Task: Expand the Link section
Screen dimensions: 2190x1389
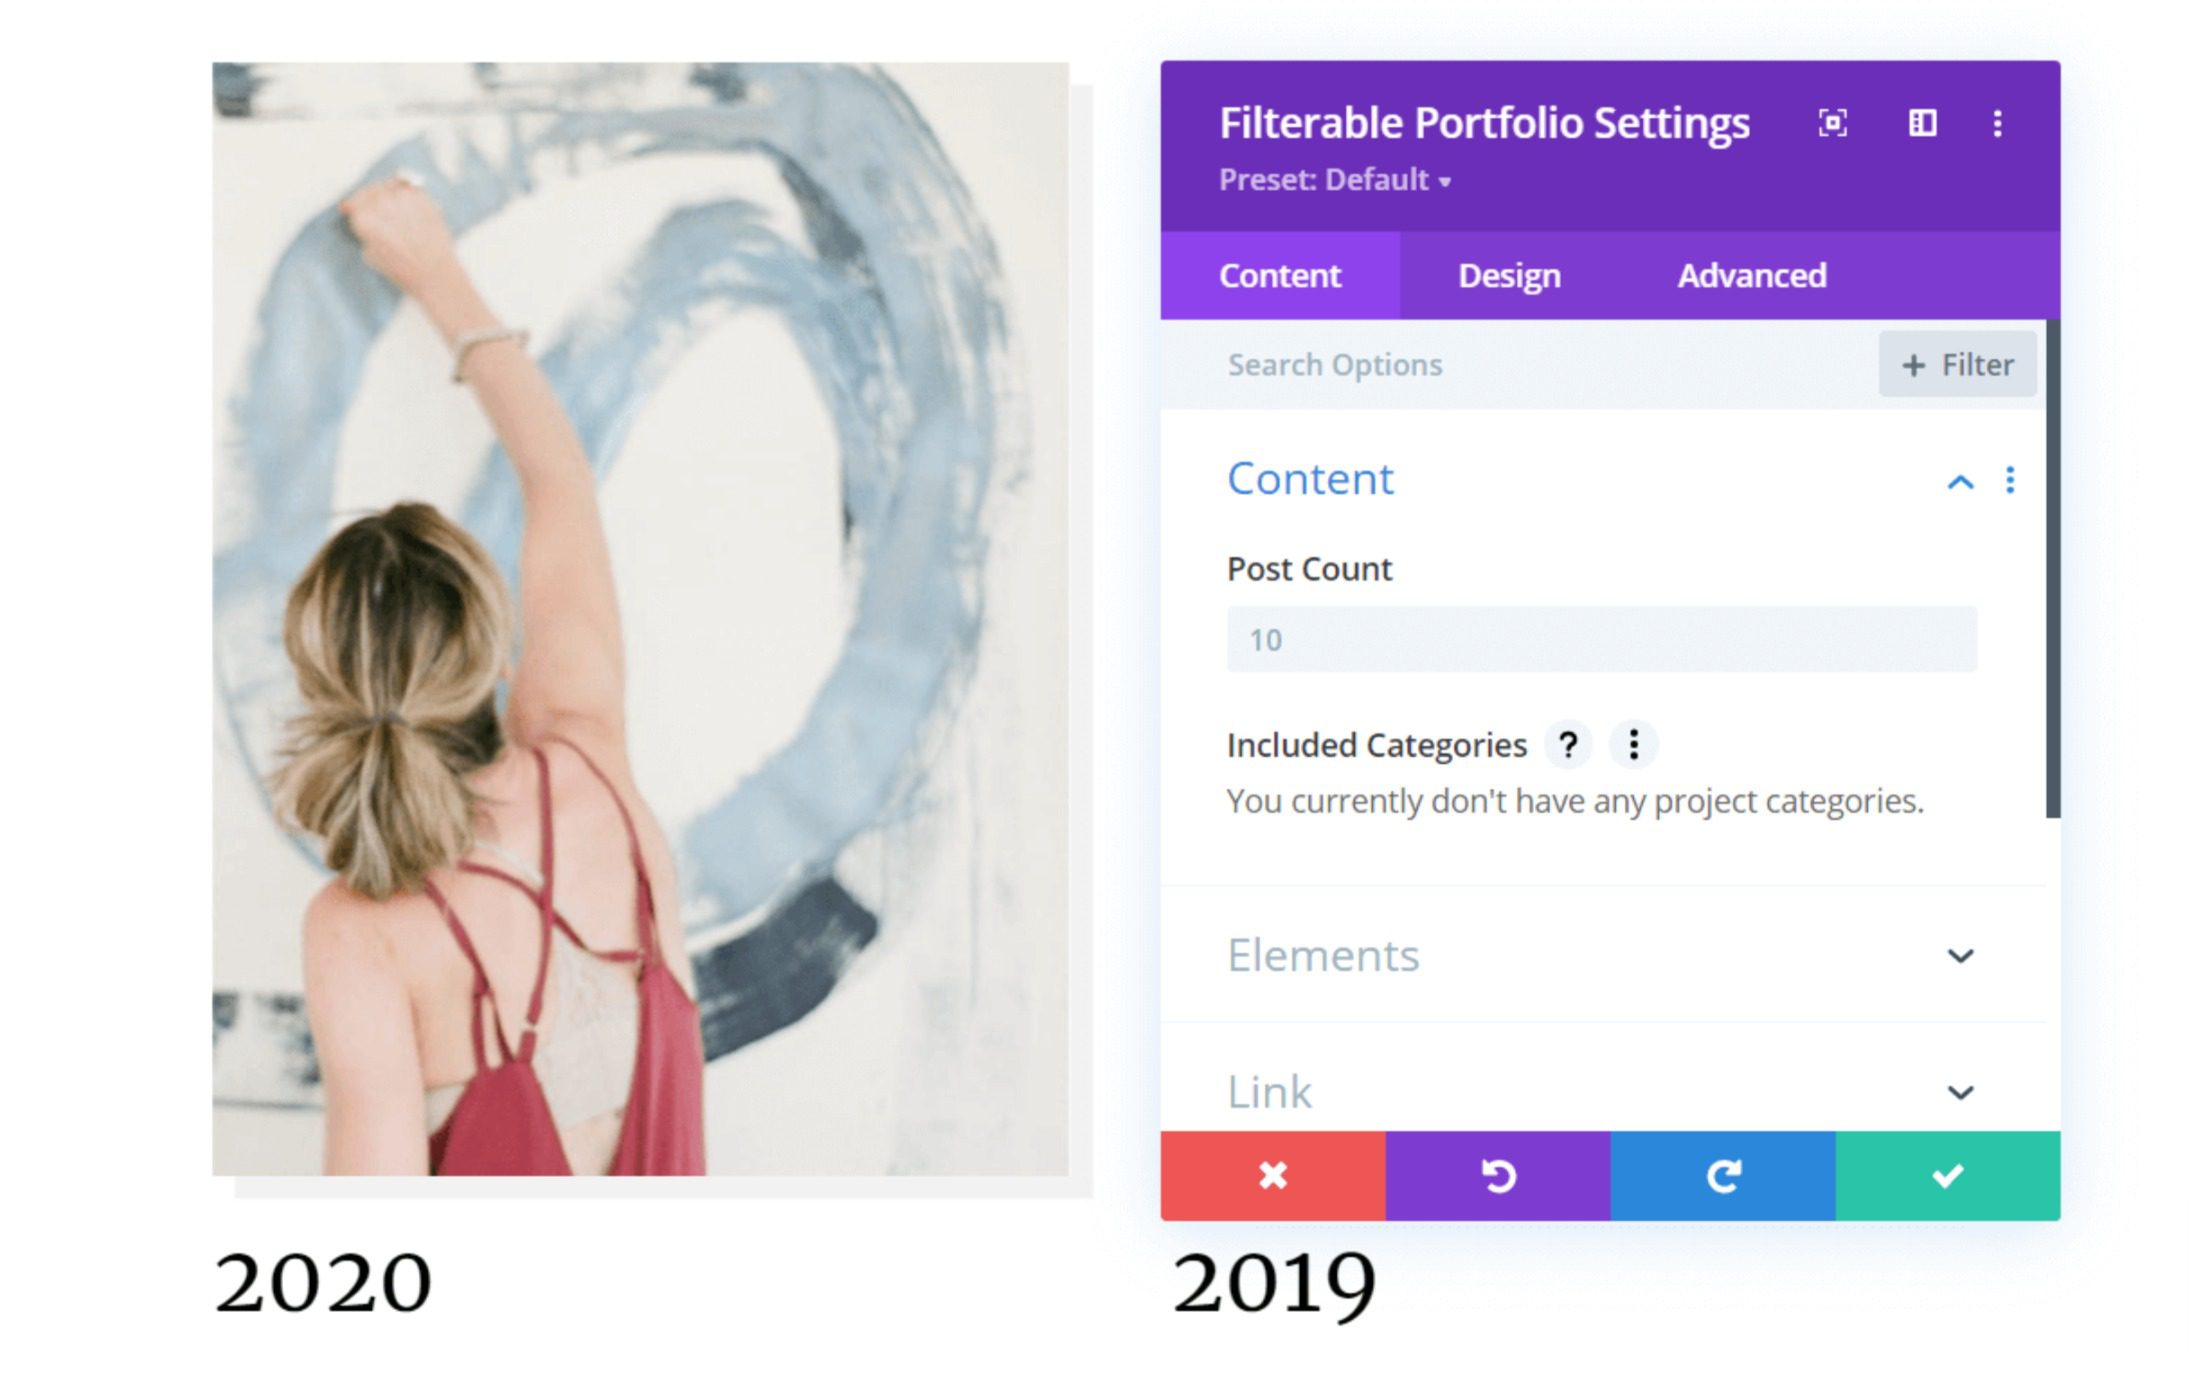Action: click(1960, 1092)
